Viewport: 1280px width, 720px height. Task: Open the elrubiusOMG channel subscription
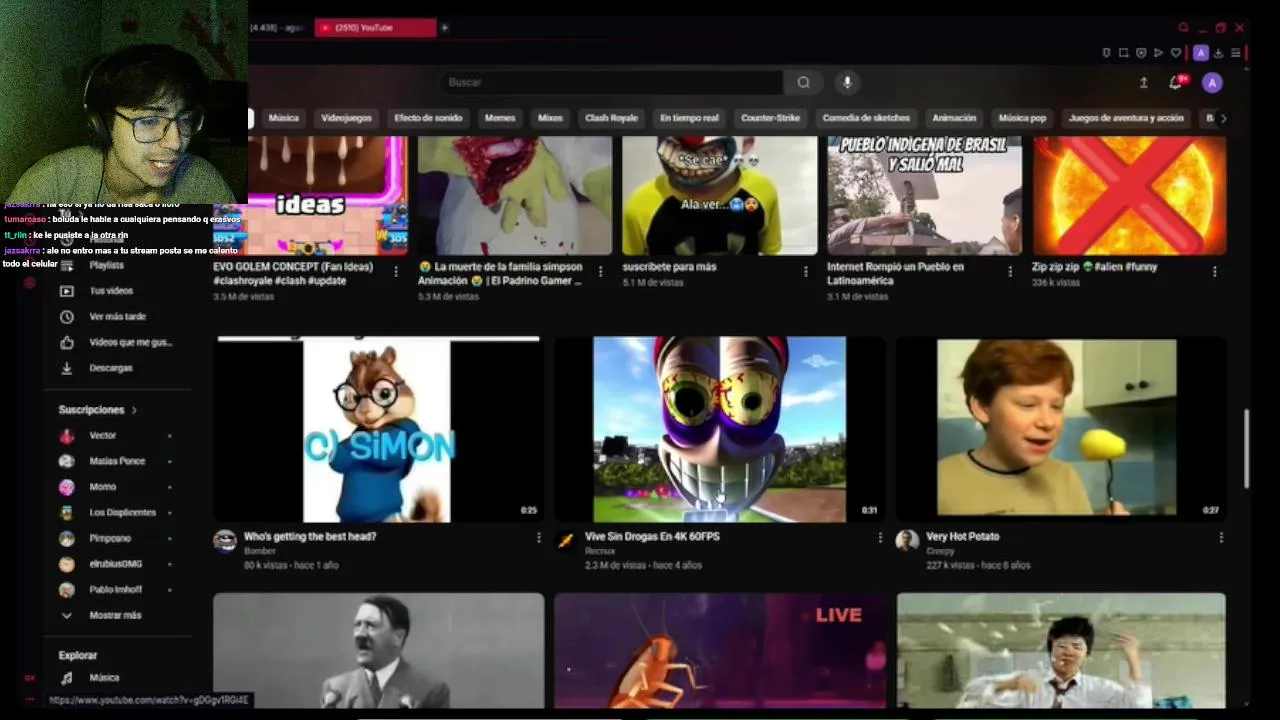118,564
